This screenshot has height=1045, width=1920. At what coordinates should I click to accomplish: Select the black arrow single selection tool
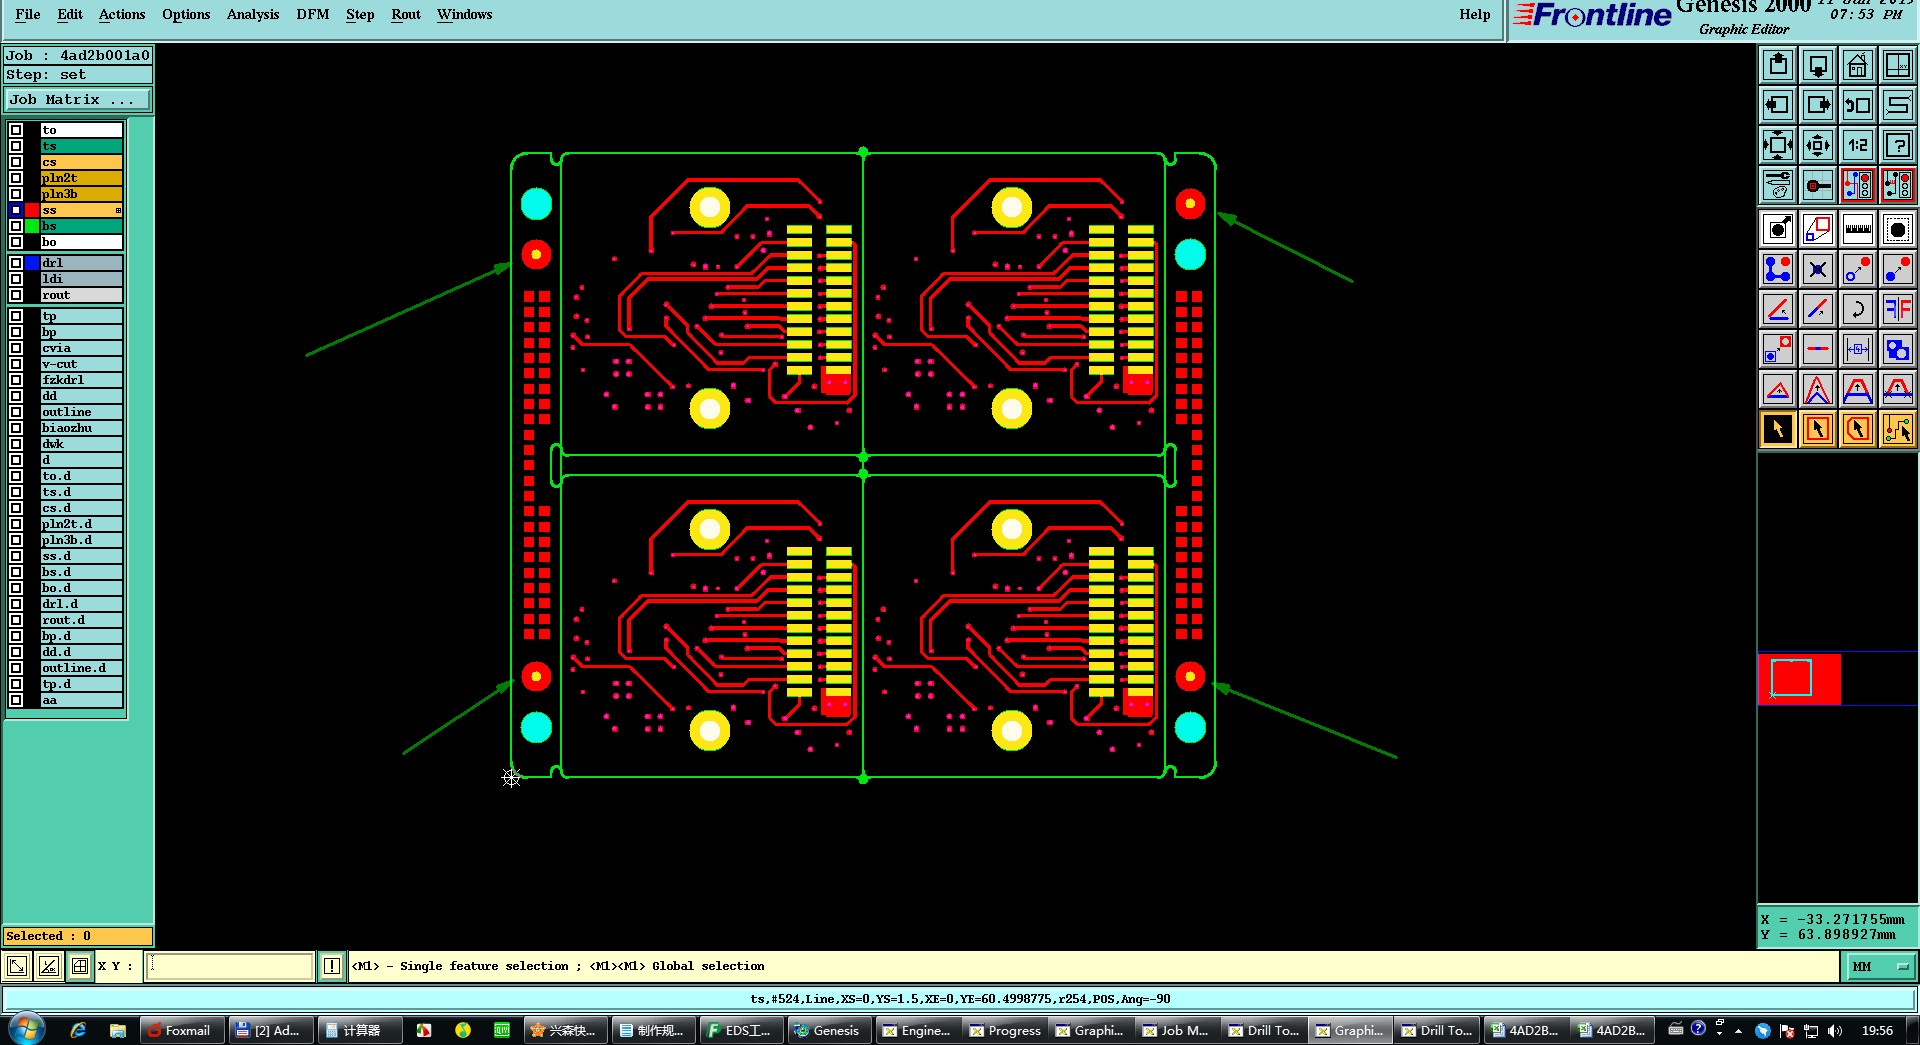pyautogui.click(x=1778, y=429)
